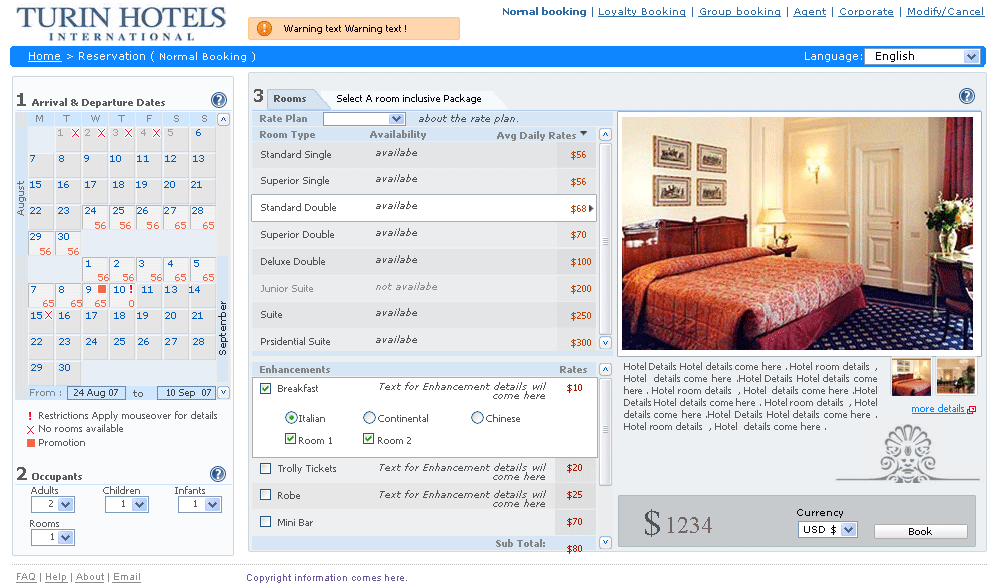This screenshot has height=588, width=1000.
Task: Uncheck the Breakfast enhancement checkbox
Action: pos(266,388)
